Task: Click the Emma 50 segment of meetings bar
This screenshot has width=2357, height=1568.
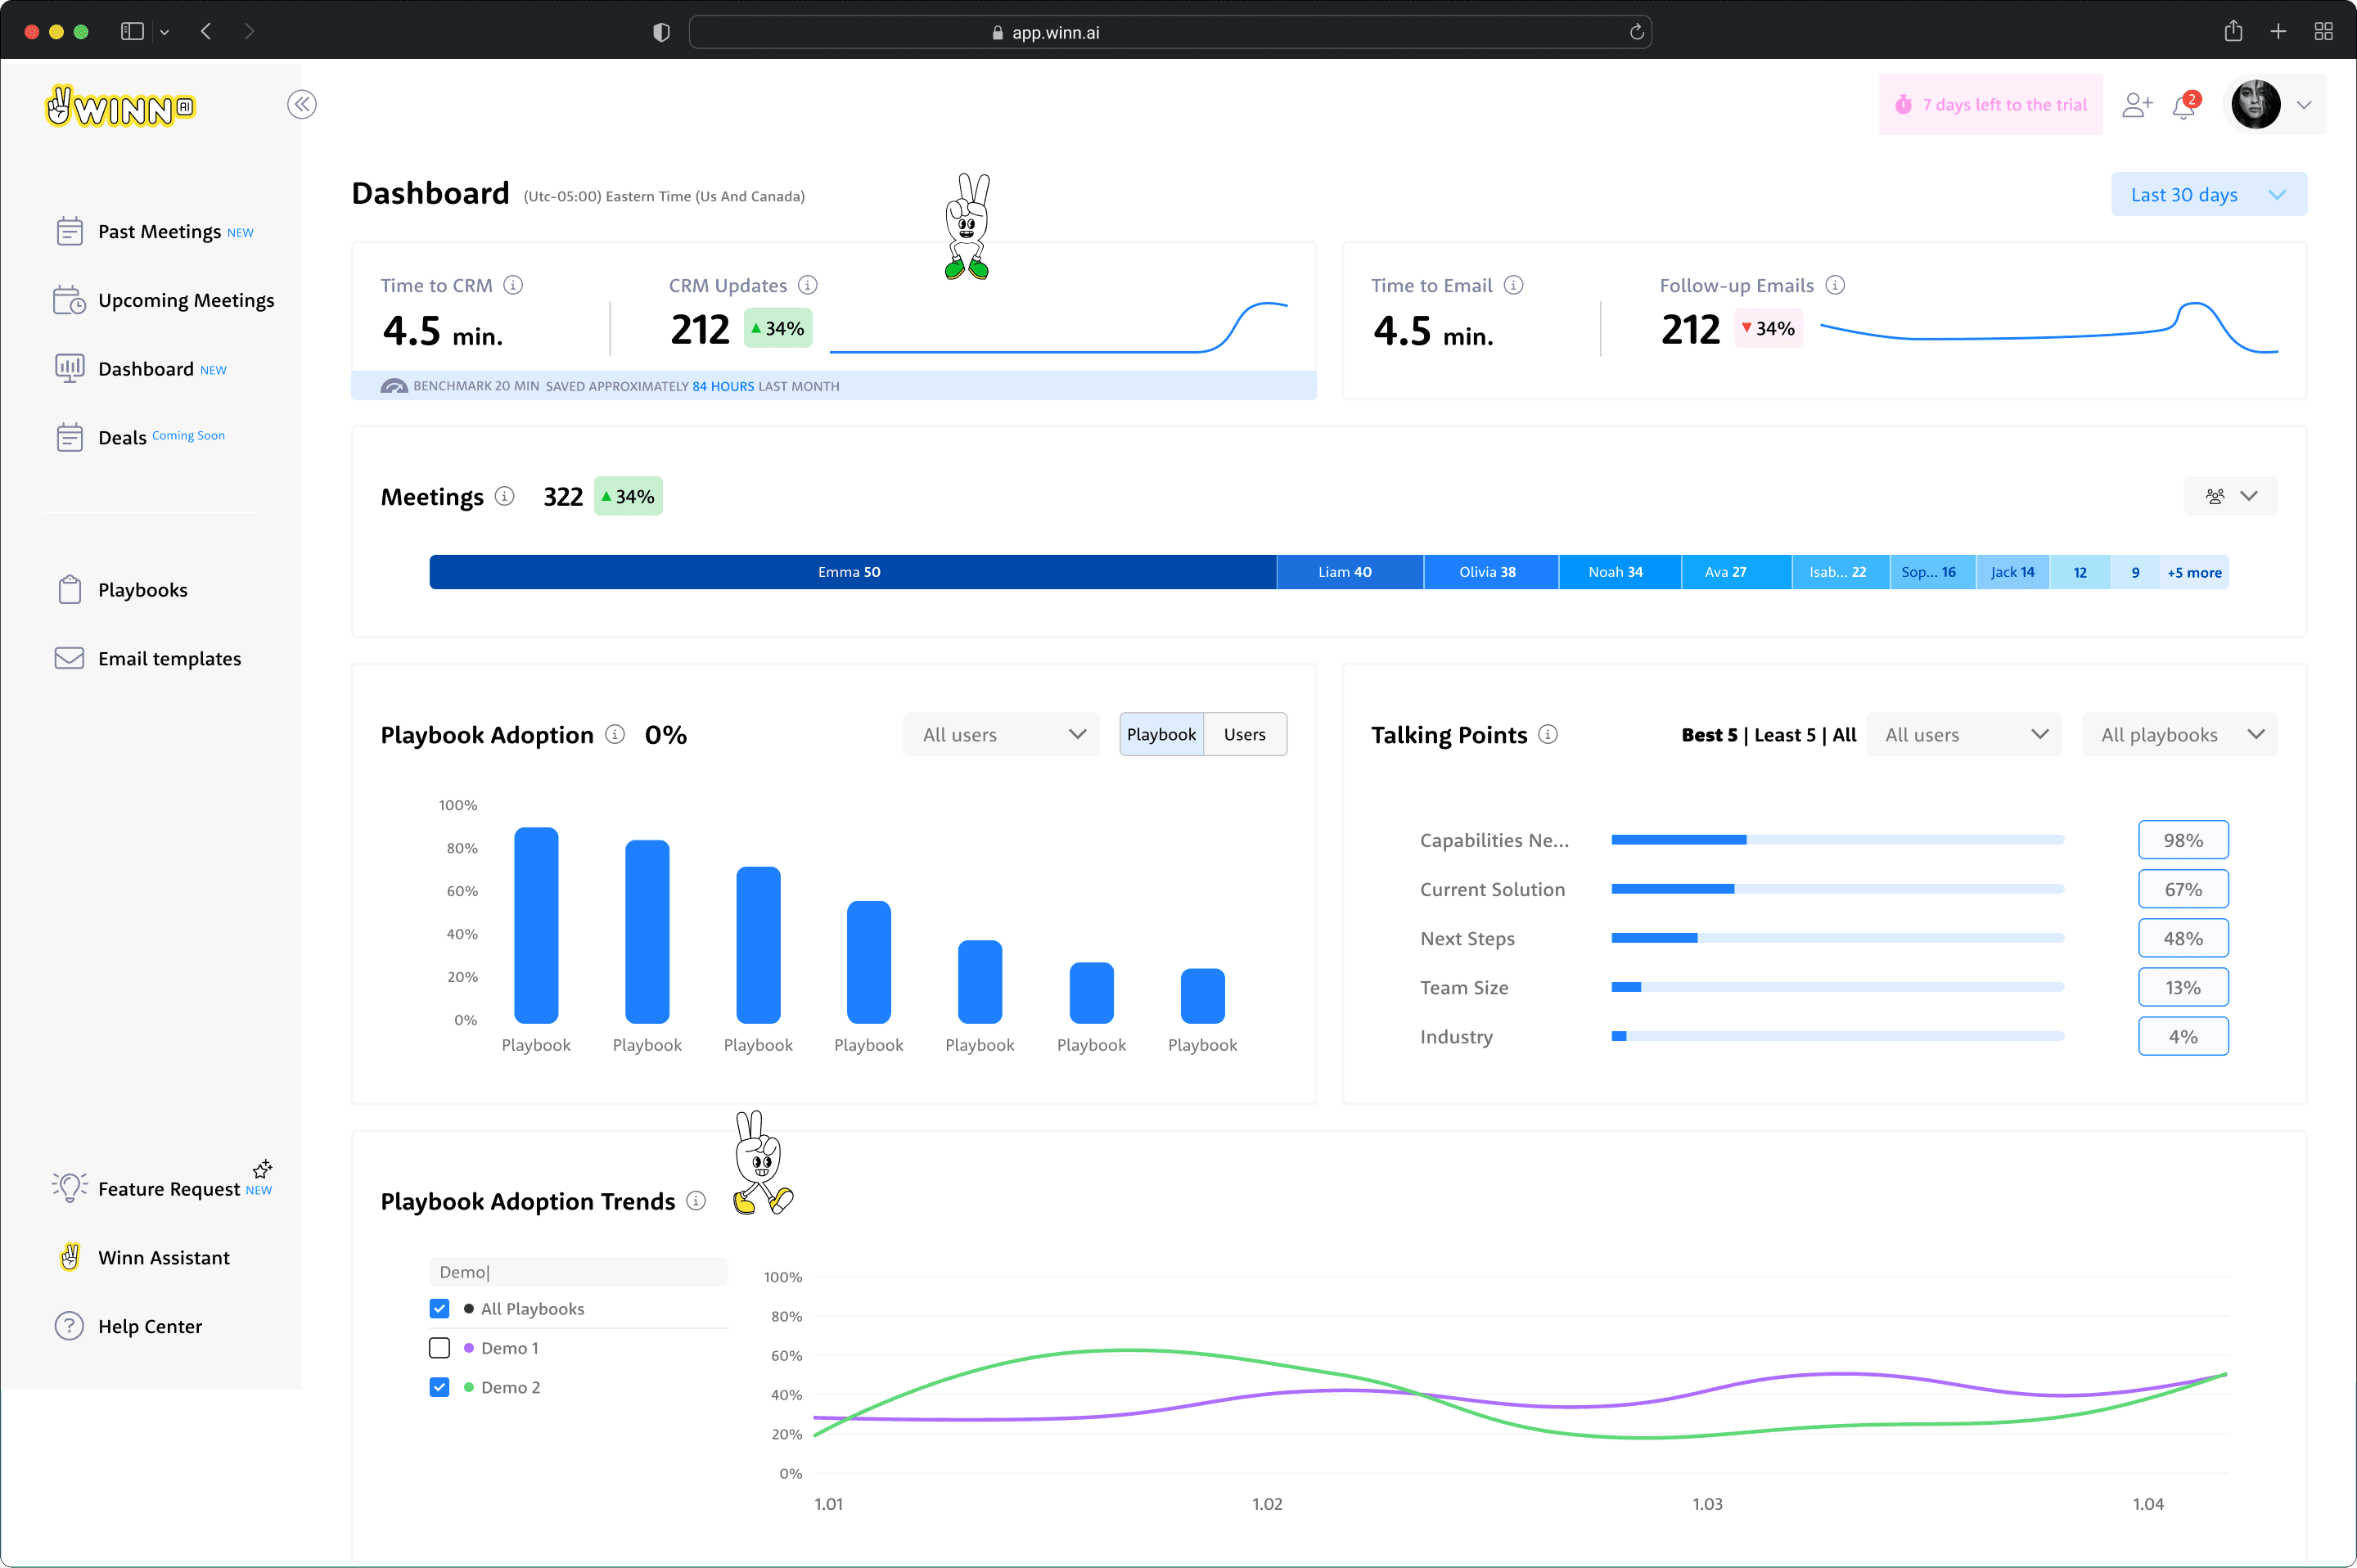Action: (850, 572)
